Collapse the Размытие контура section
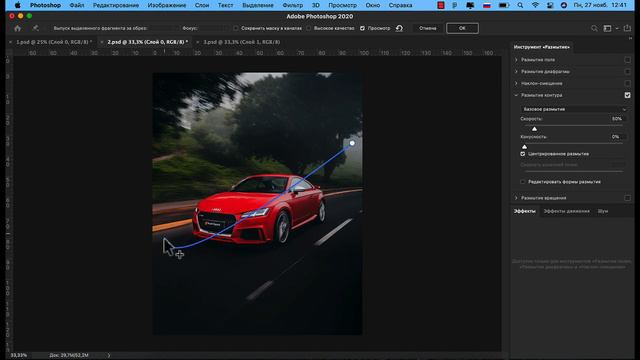The image size is (640, 360). 516,95
